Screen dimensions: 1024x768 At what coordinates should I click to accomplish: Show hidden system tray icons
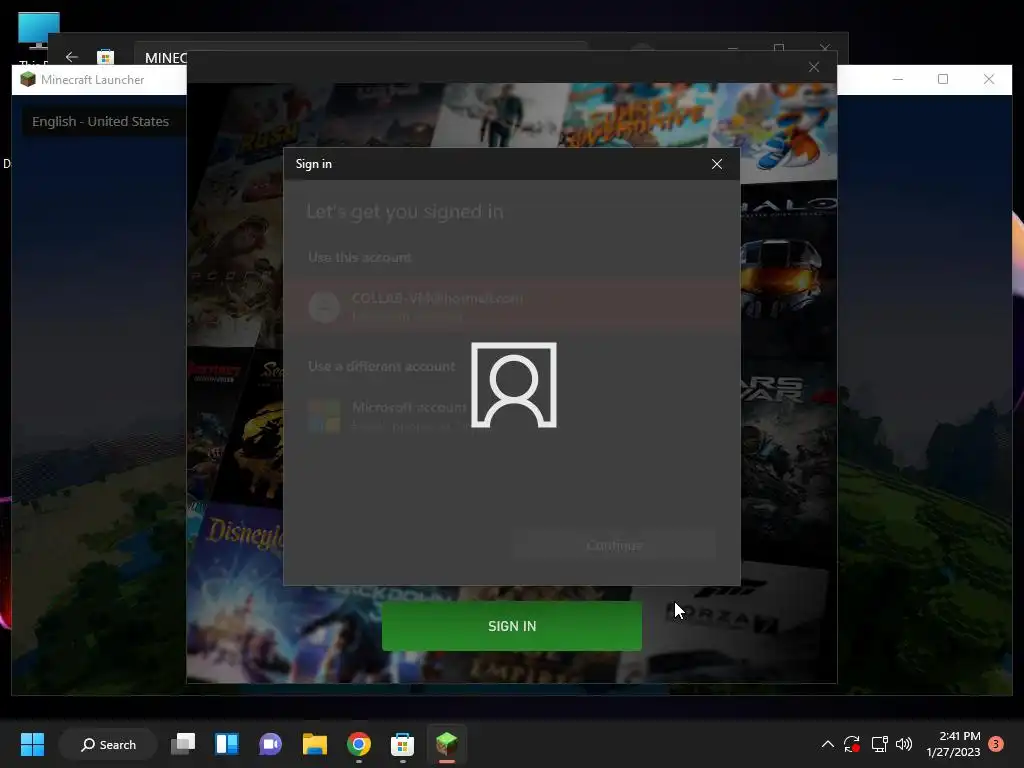tap(827, 744)
